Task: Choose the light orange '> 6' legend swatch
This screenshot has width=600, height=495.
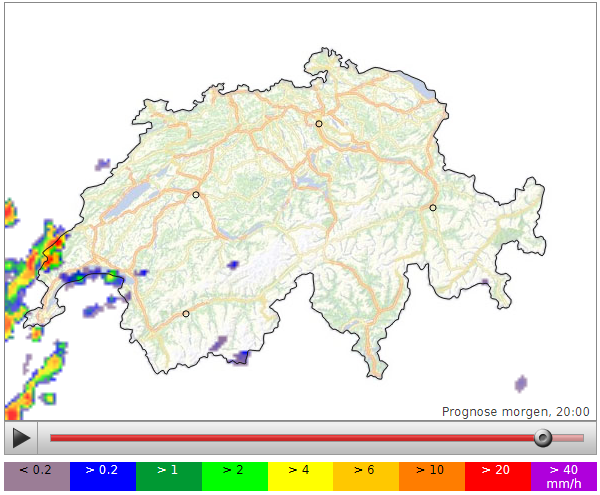Action: pyautogui.click(x=366, y=476)
